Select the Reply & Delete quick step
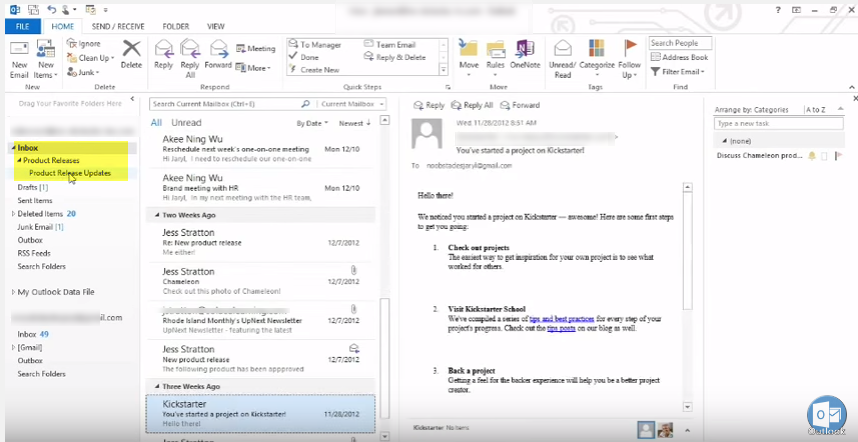Screen dimensions: 858x442 (x=395, y=57)
